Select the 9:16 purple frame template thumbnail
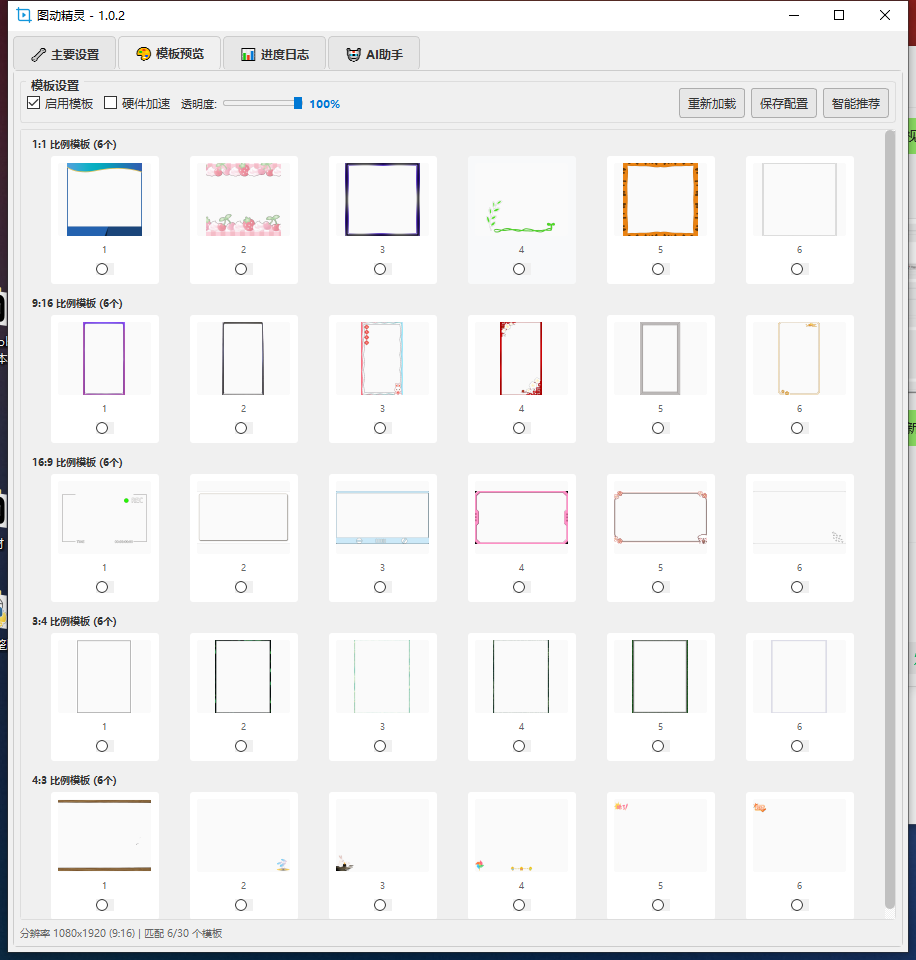Screen dimensions: 916x960 (x=104, y=358)
